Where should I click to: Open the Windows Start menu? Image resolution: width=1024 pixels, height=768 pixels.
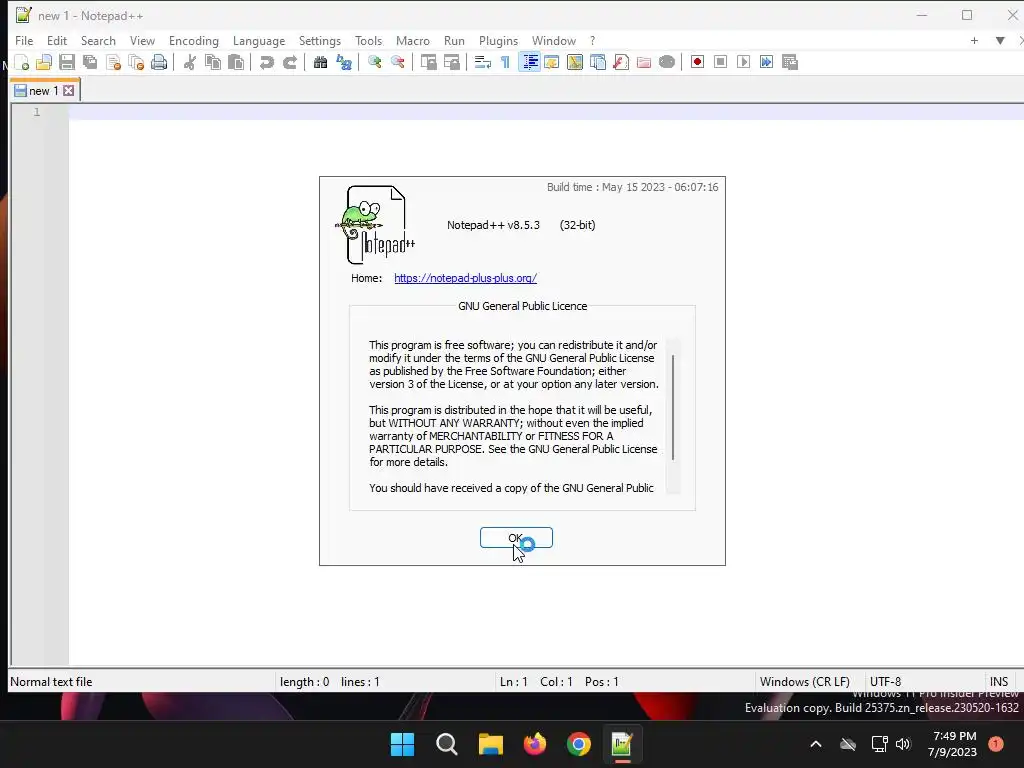(402, 744)
